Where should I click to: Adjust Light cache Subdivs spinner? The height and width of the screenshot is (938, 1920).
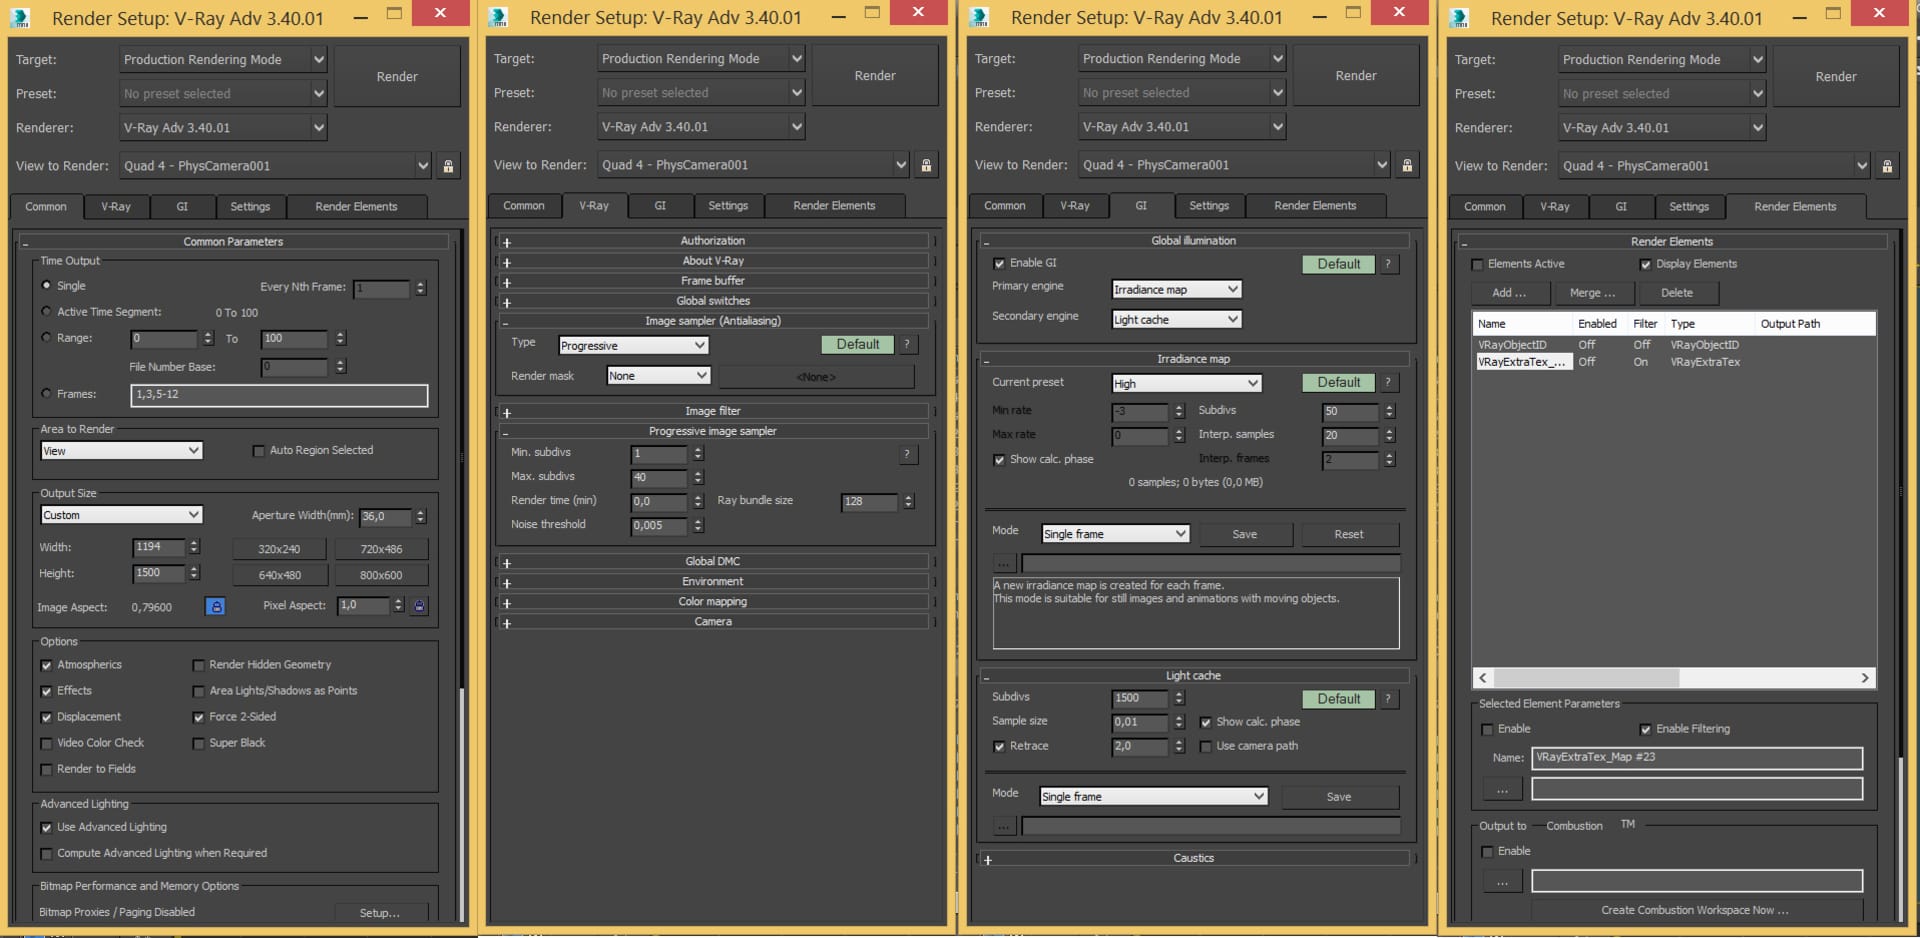click(1179, 698)
